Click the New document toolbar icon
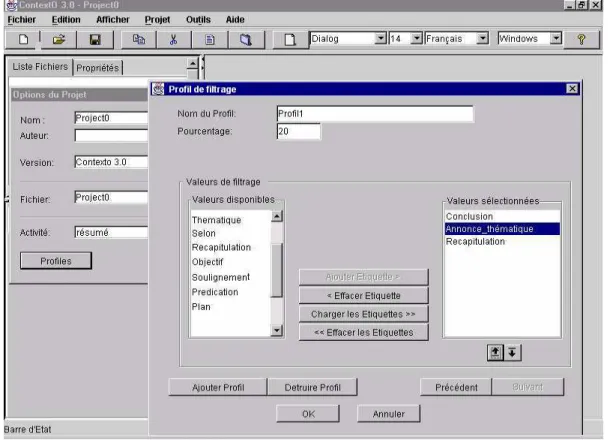This screenshot has width=610, height=440. pos(23,39)
